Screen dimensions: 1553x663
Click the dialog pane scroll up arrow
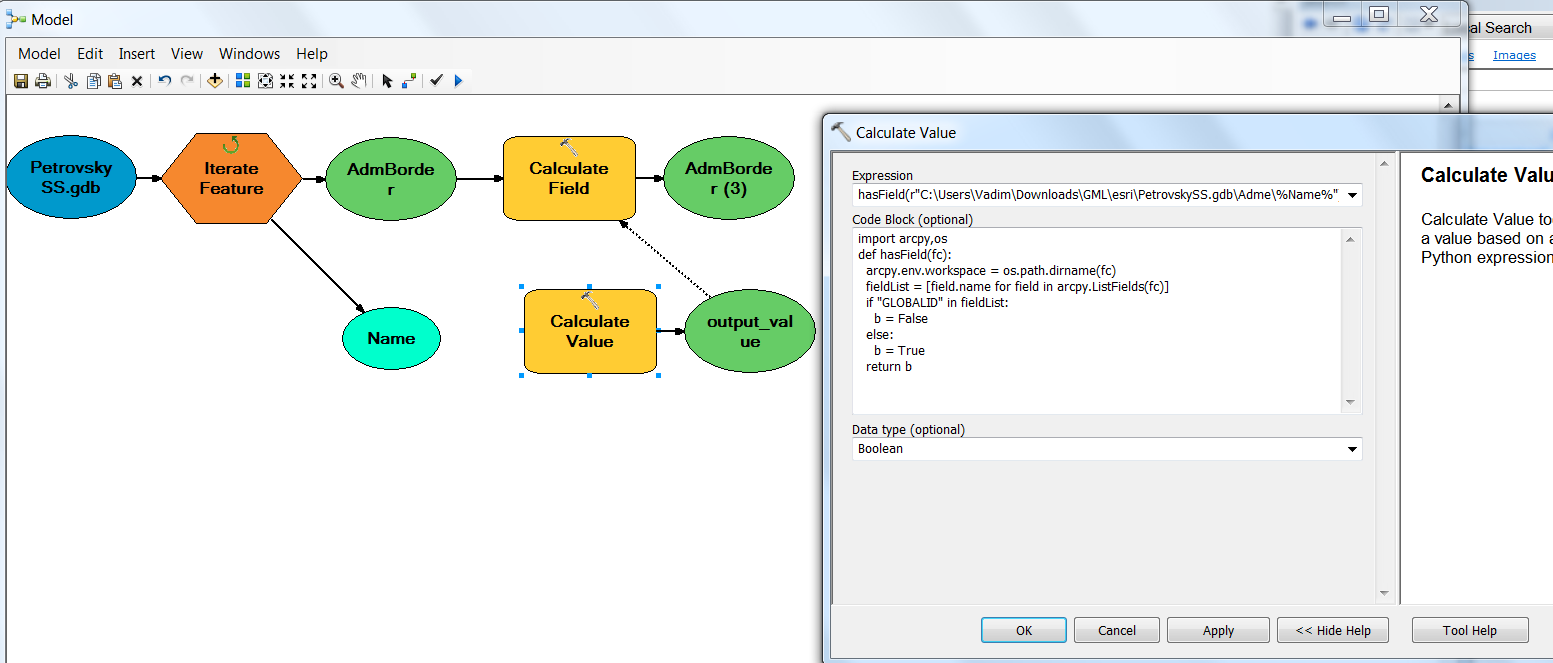tap(1384, 165)
